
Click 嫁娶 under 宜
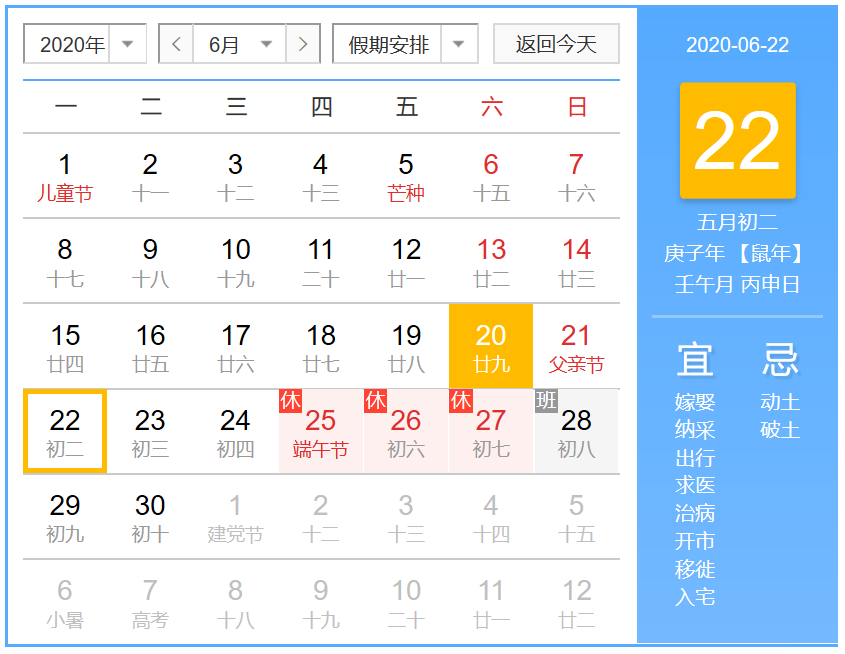coord(695,402)
